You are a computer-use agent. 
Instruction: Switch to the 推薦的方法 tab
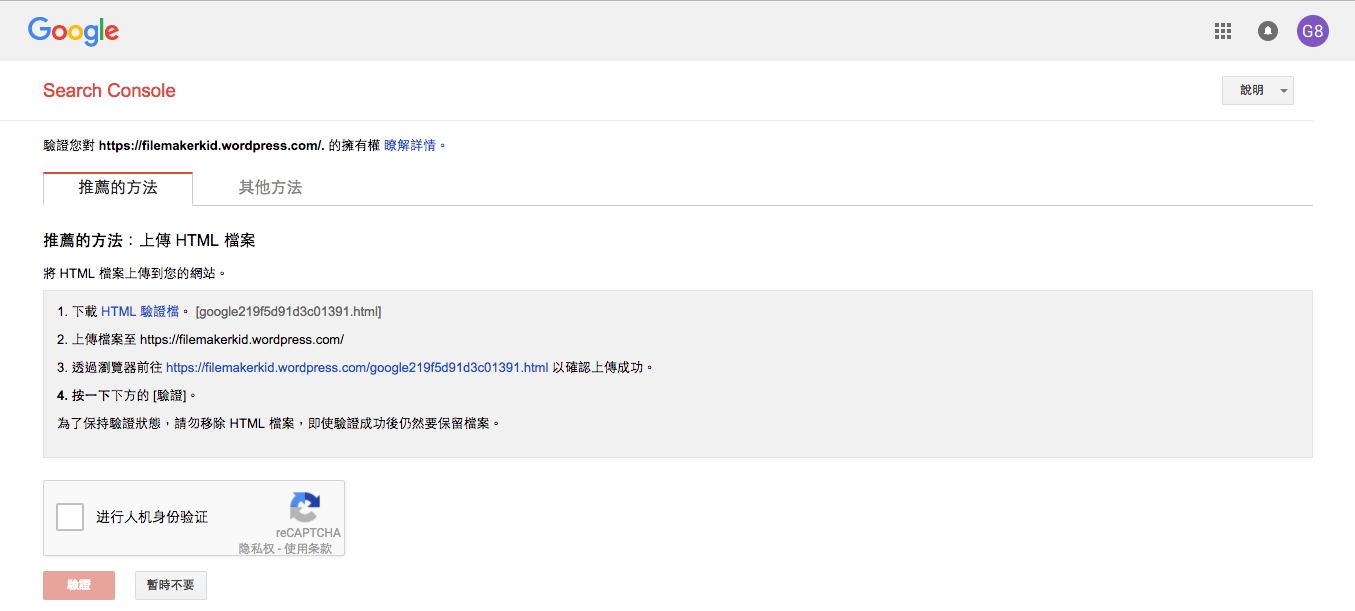tap(118, 188)
